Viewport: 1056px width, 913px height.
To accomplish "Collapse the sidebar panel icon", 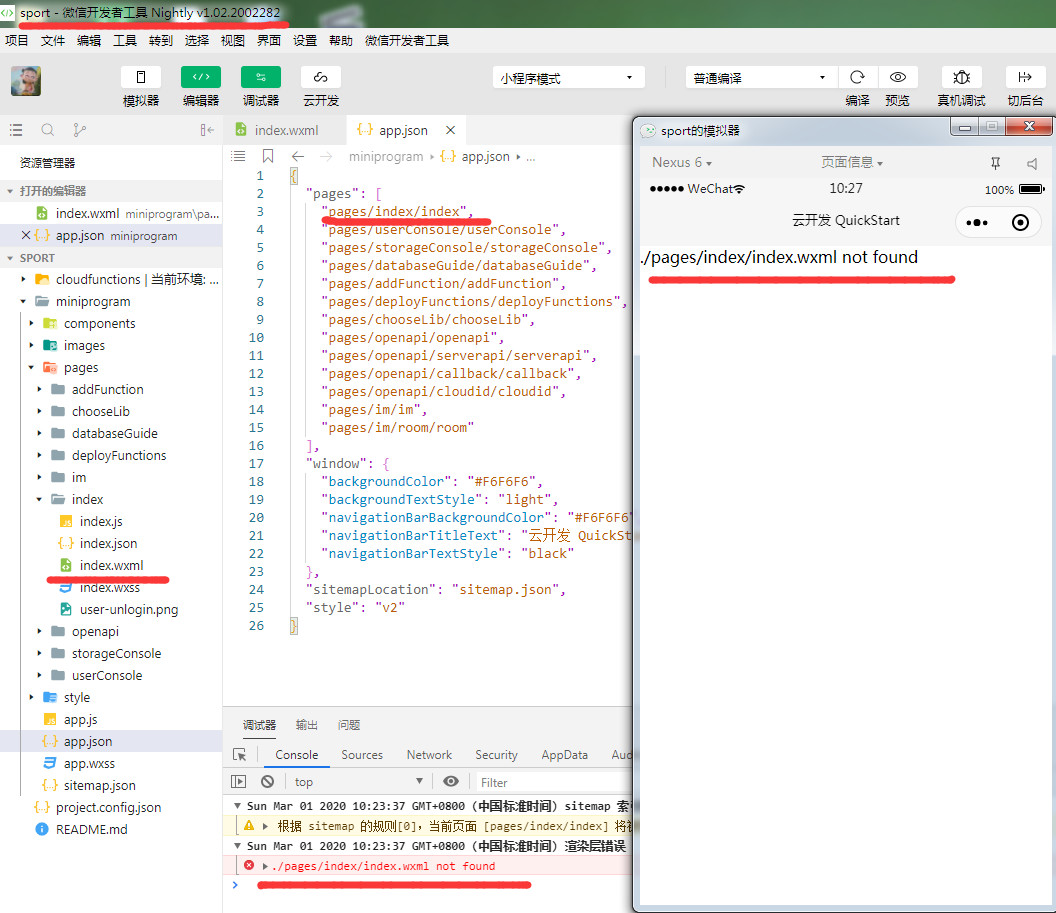I will (207, 130).
